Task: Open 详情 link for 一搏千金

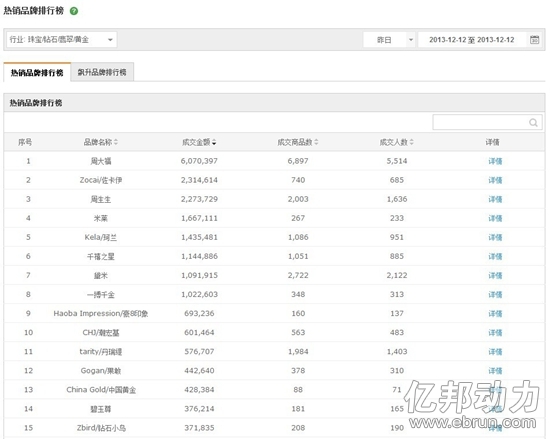Action: [495, 295]
